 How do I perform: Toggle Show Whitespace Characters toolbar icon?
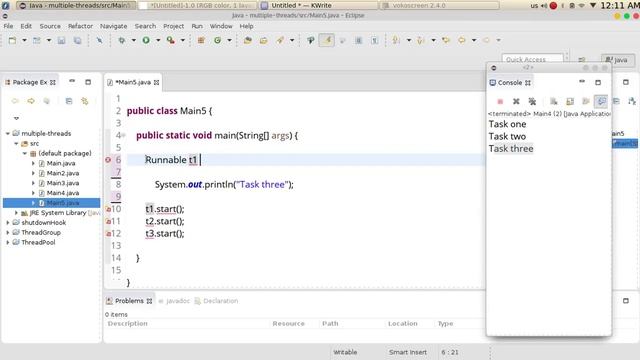(x=374, y=40)
